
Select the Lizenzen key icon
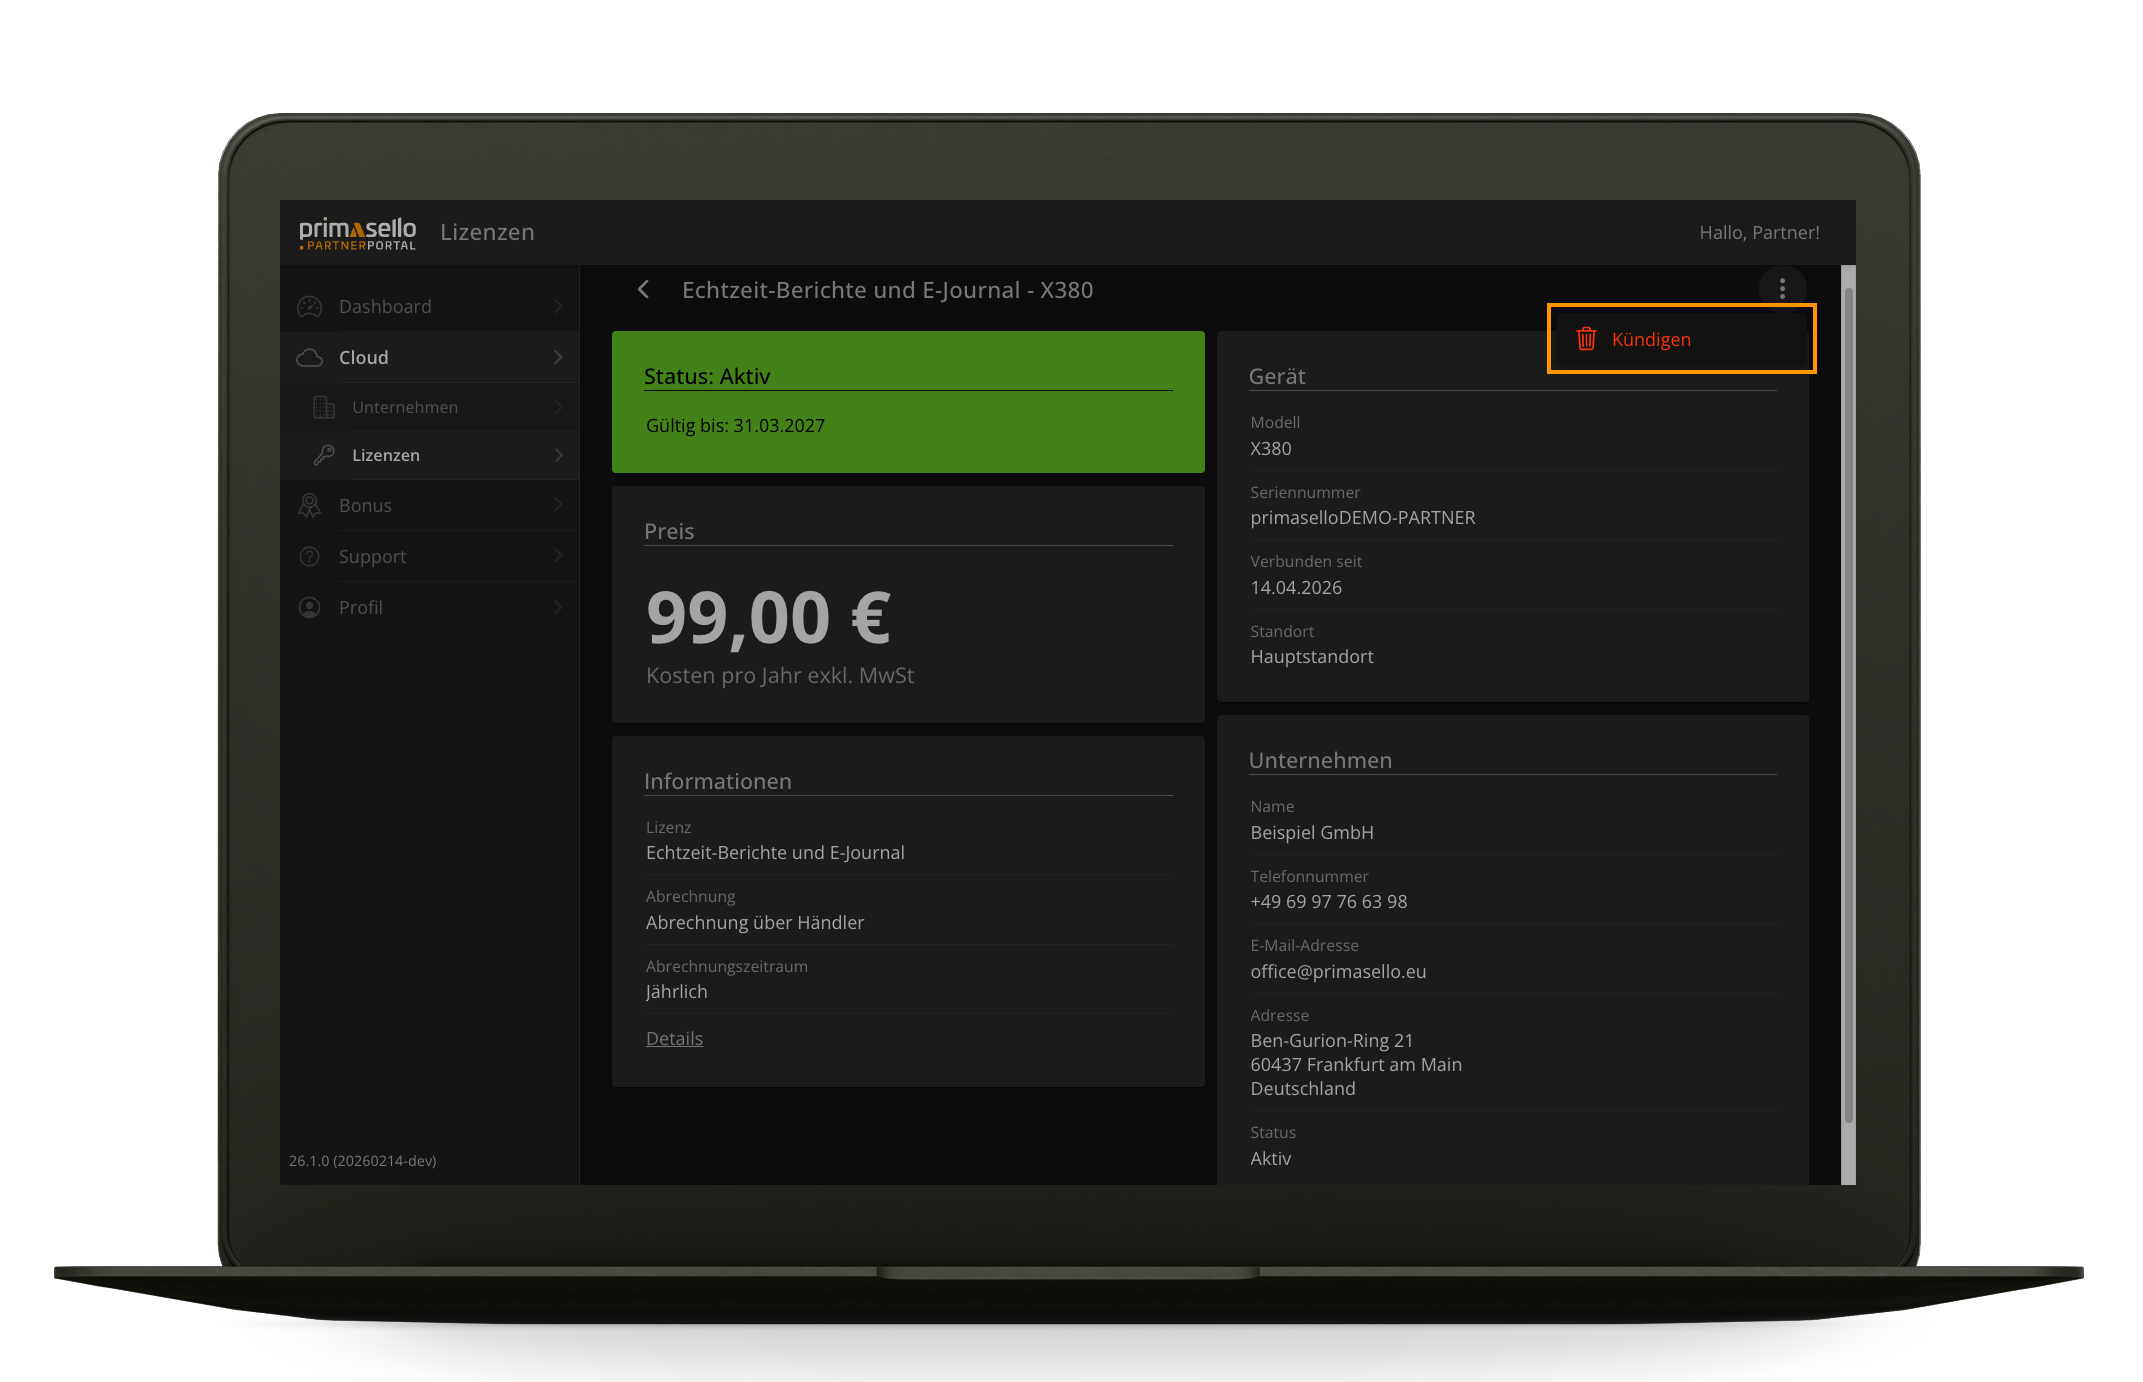click(x=323, y=455)
